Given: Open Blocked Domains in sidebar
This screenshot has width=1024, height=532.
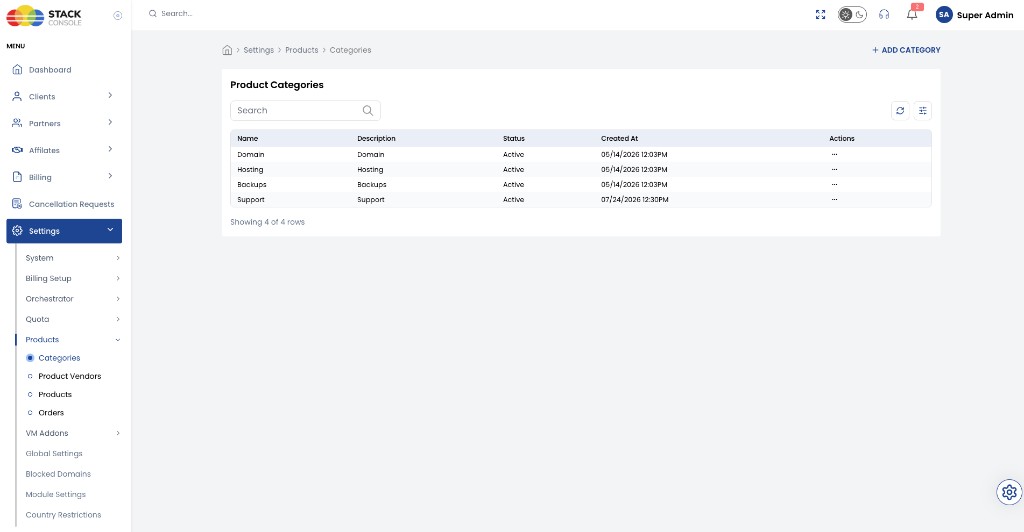Looking at the screenshot, I should pos(58,474).
